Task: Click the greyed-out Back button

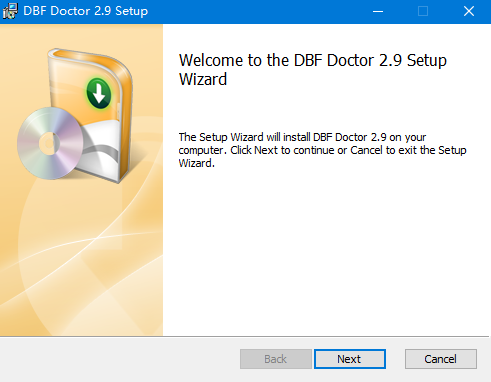Action: [x=276, y=359]
